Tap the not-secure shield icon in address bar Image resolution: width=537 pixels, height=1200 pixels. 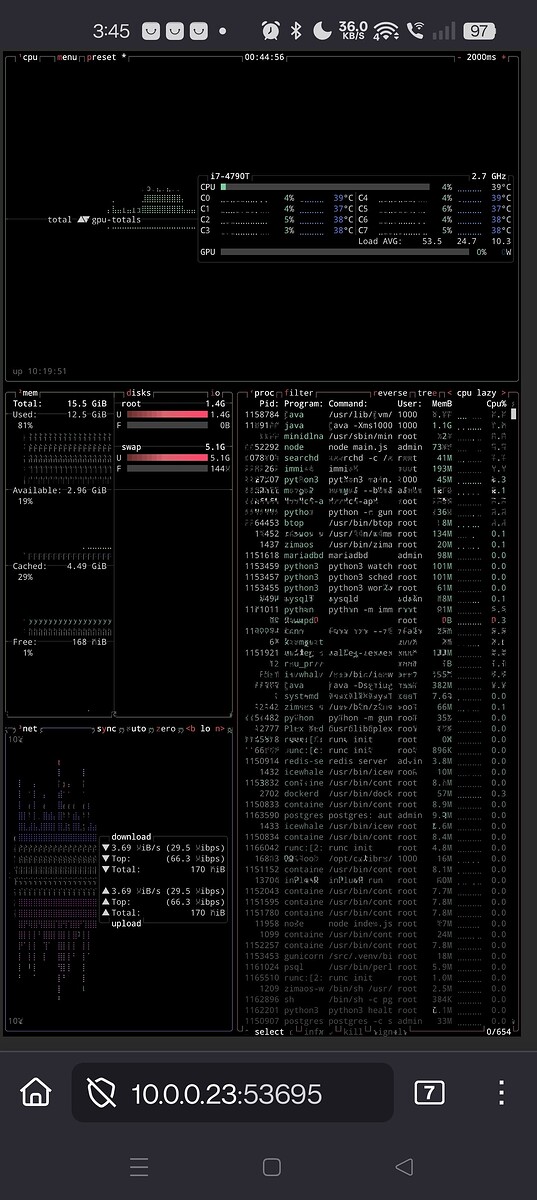(x=102, y=1092)
